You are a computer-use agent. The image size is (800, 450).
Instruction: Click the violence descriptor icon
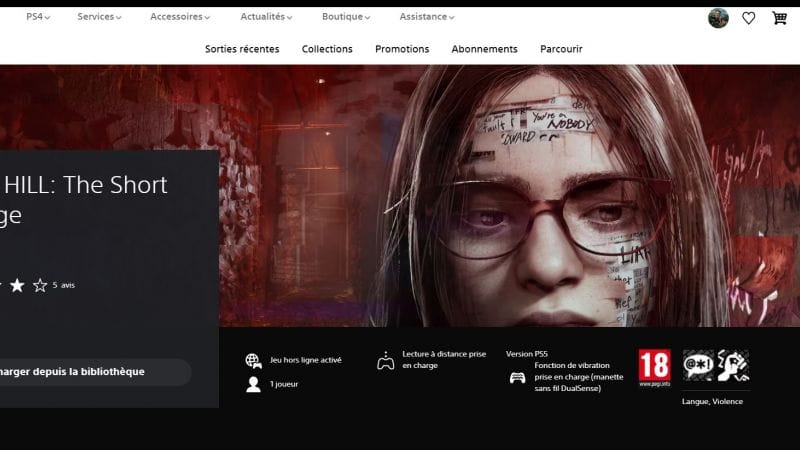[734, 365]
